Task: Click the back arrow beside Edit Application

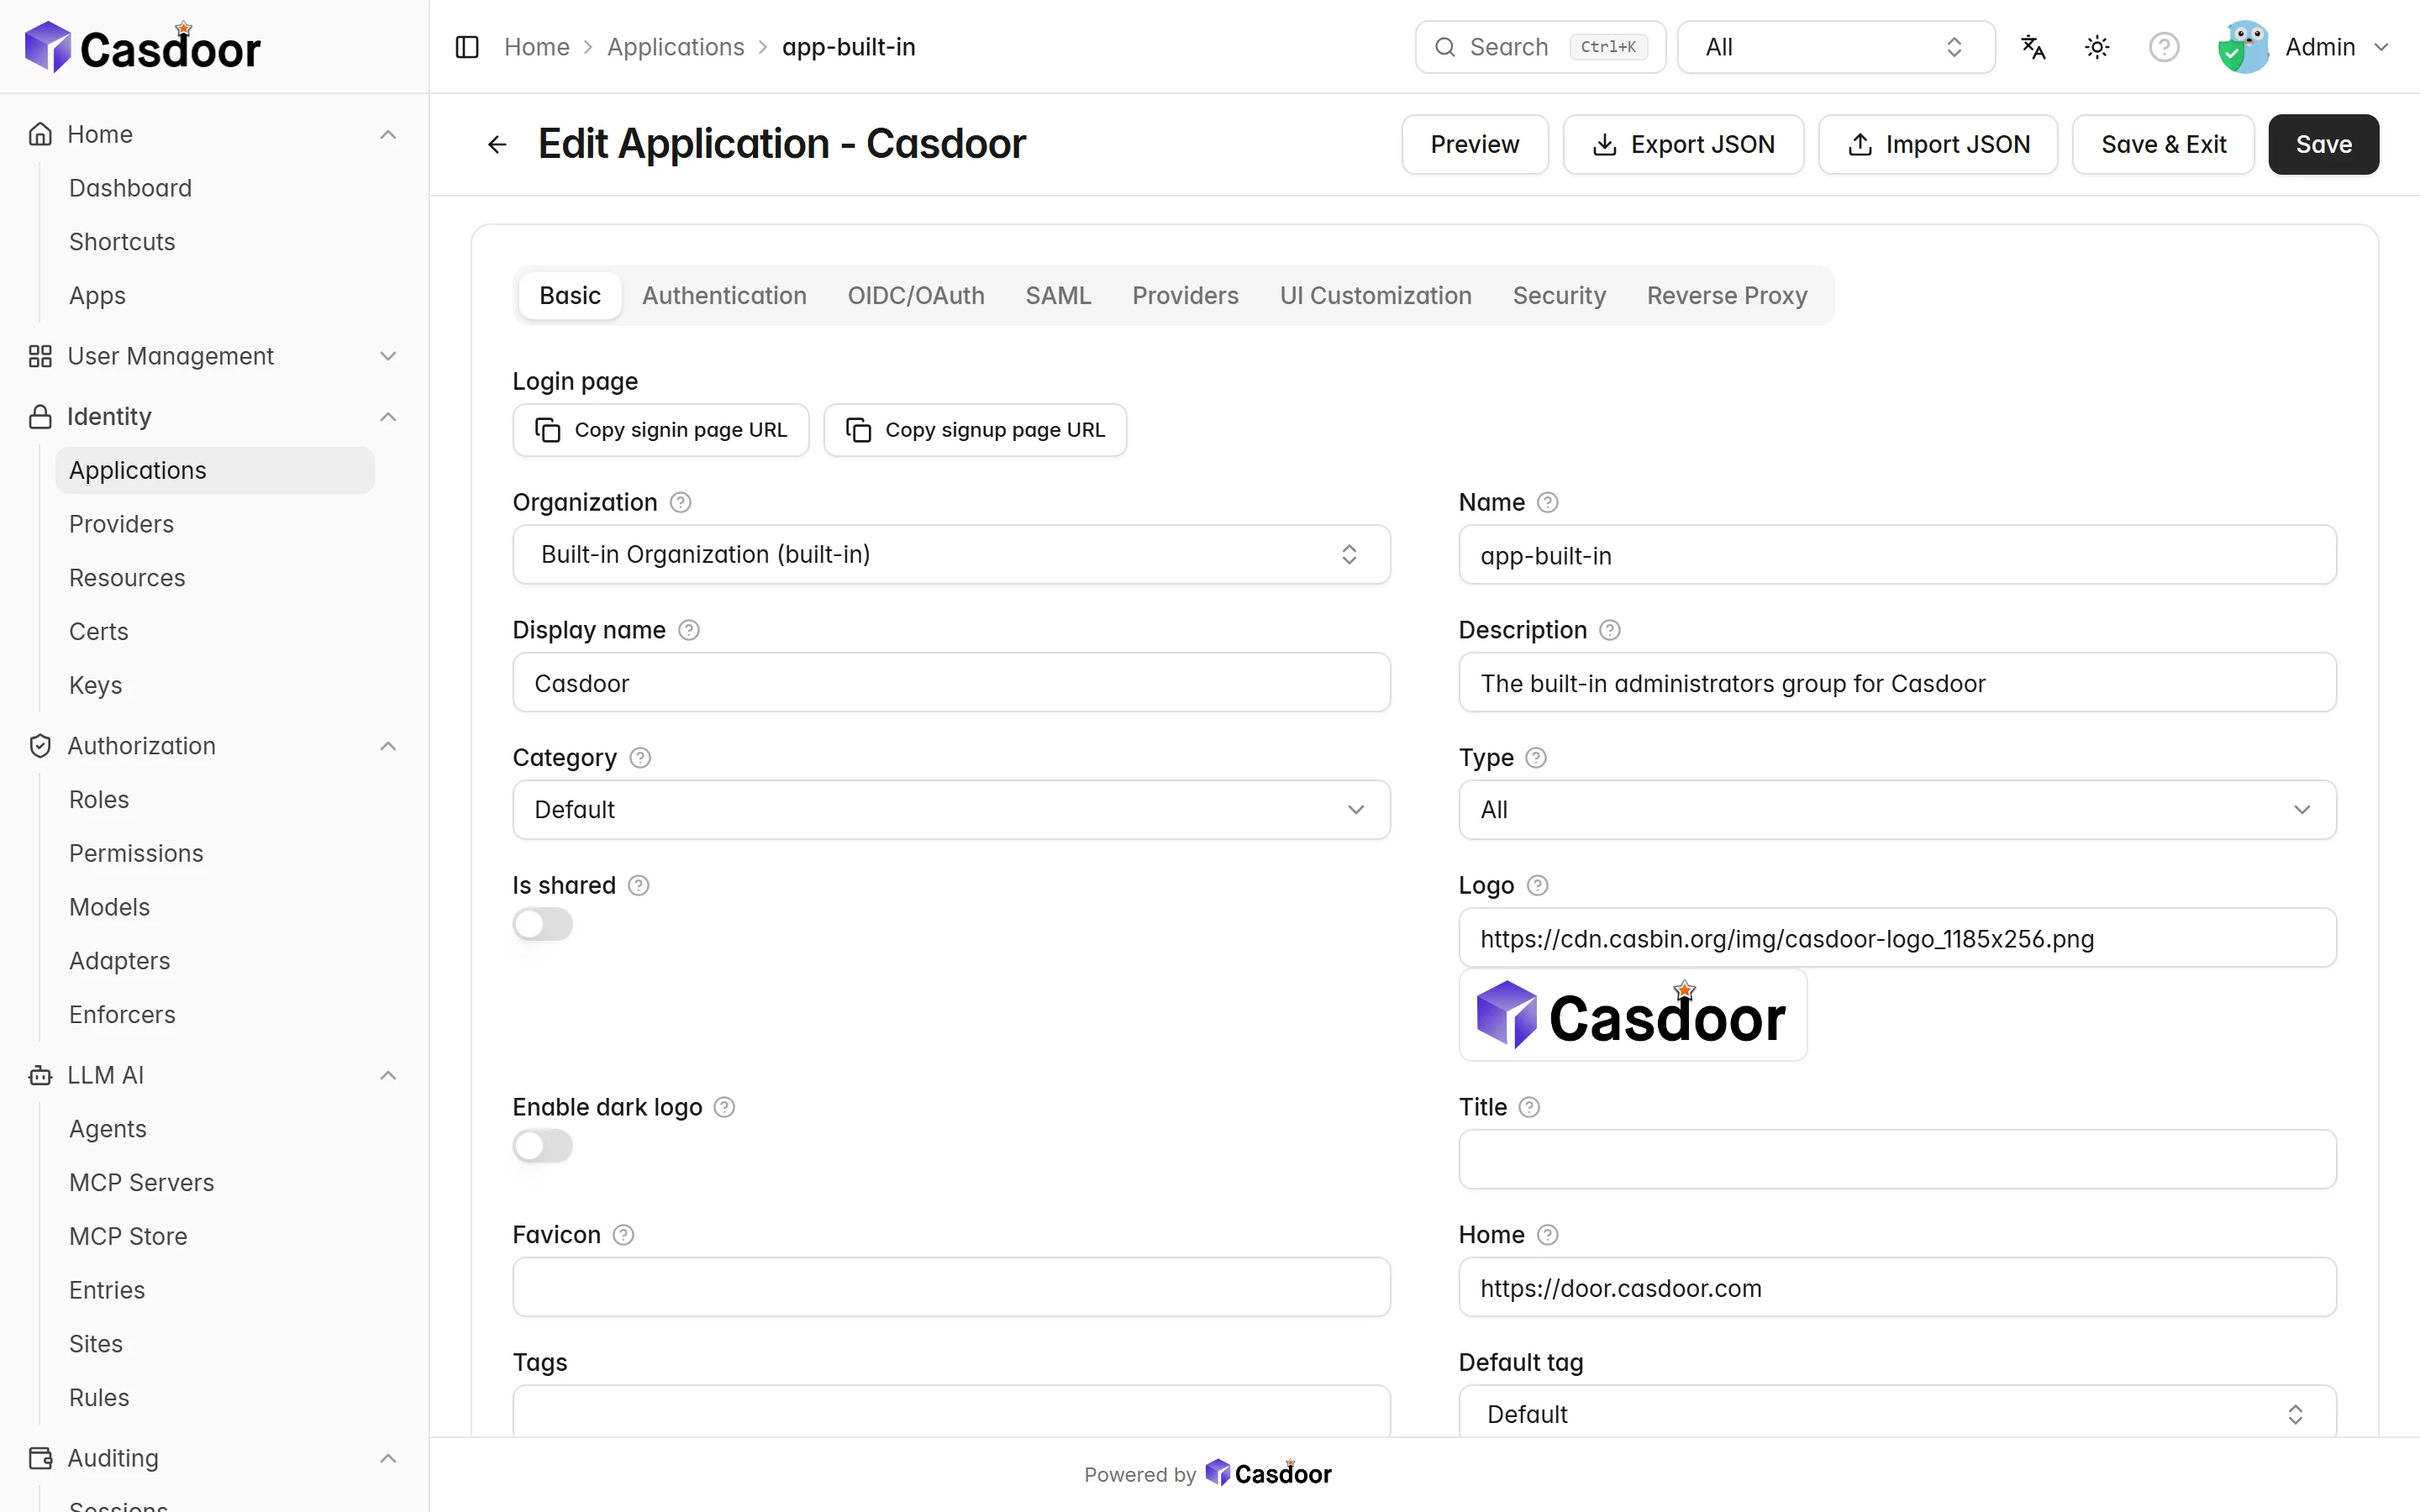Action: [497, 145]
